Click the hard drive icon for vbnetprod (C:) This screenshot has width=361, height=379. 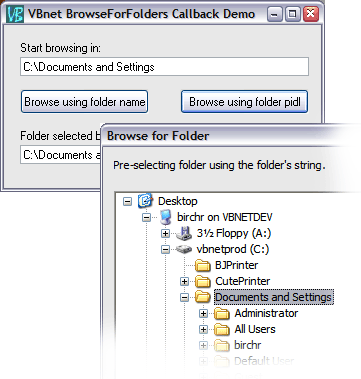[x=184, y=249]
